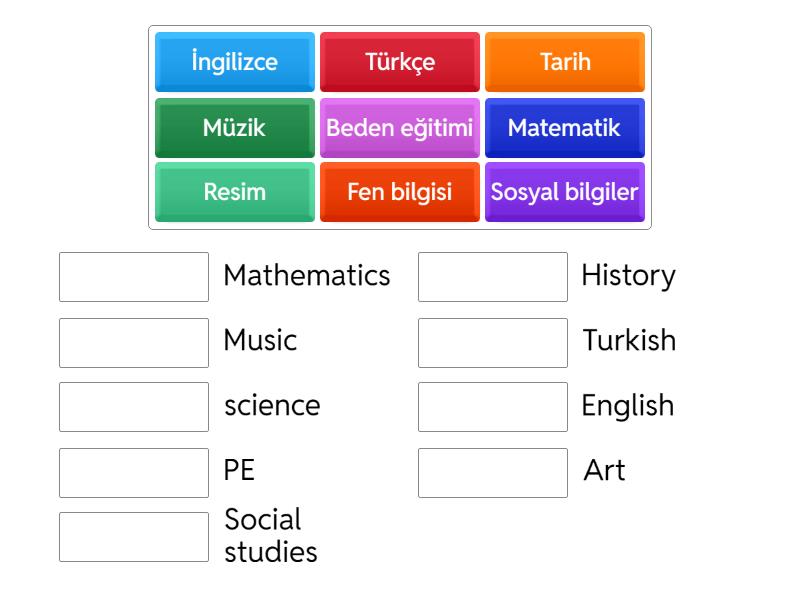
Task: Choose the dark blue Matematik tile
Action: 565,128
